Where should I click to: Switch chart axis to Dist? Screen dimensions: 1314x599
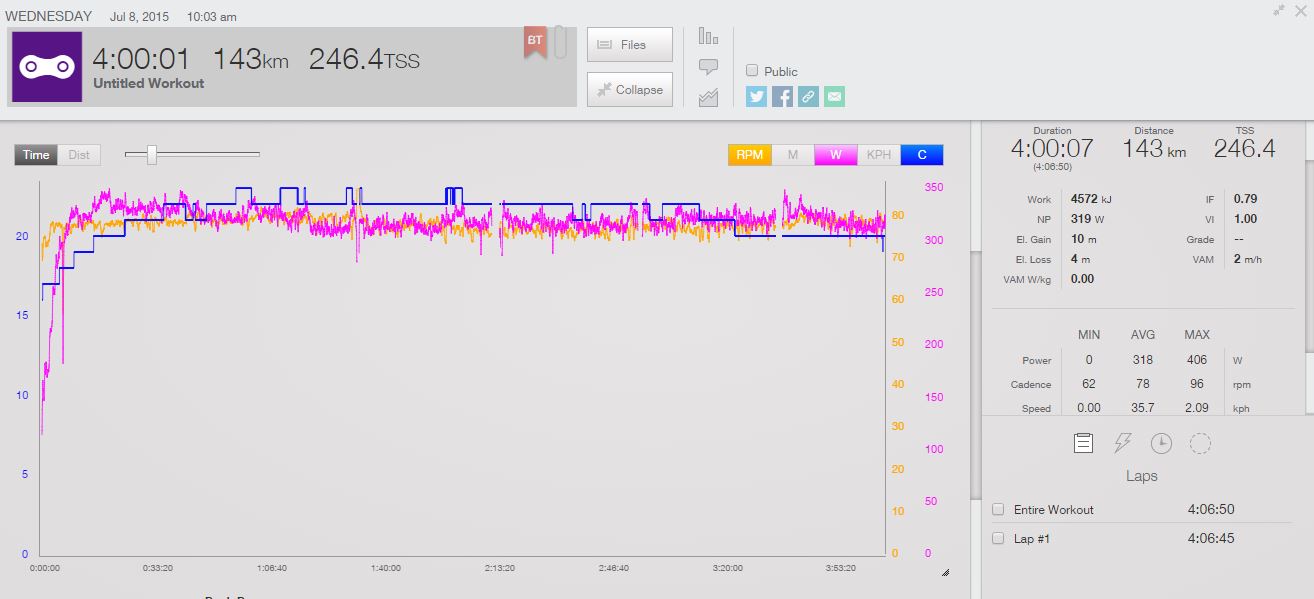pos(79,155)
